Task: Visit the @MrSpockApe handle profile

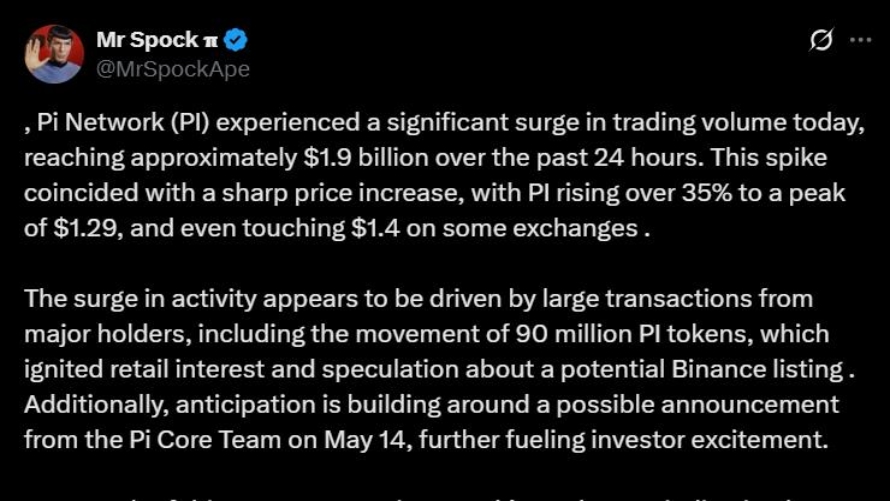Action: point(173,69)
